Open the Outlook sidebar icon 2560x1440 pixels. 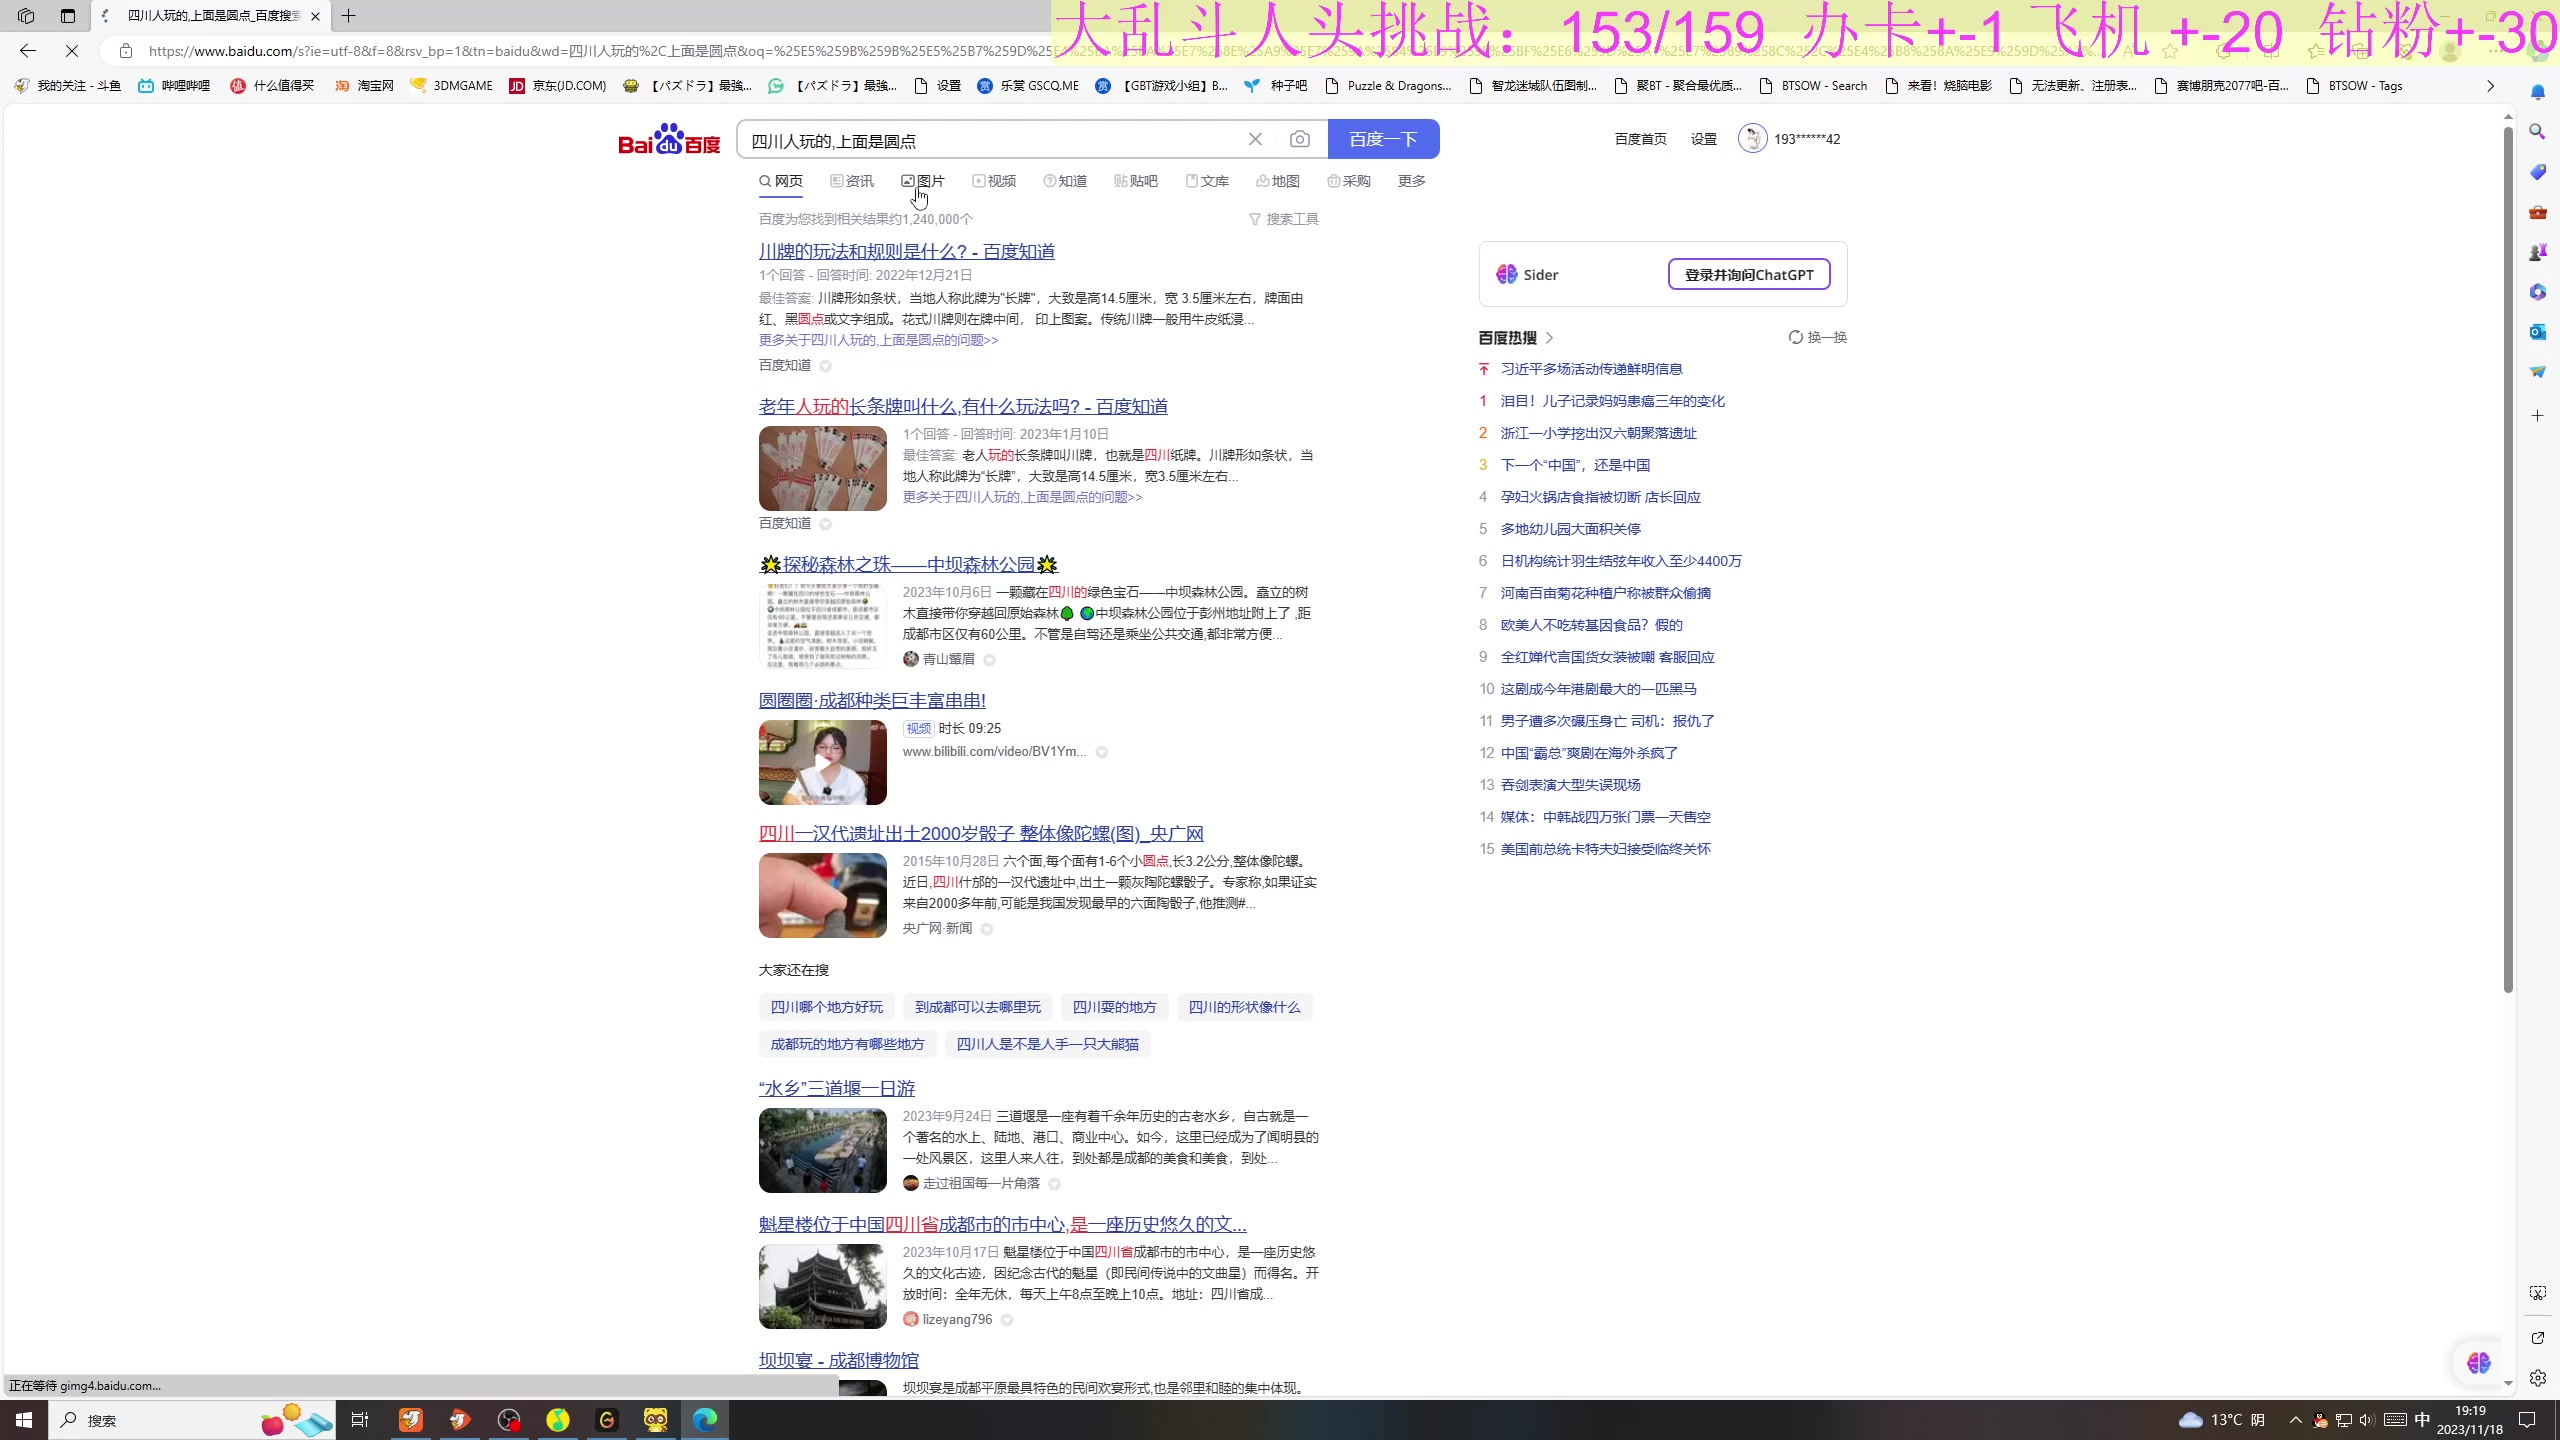coord(2537,331)
